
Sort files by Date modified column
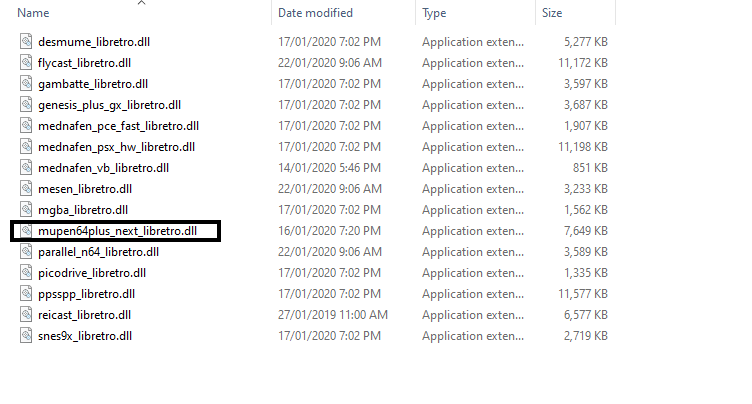[x=315, y=13]
